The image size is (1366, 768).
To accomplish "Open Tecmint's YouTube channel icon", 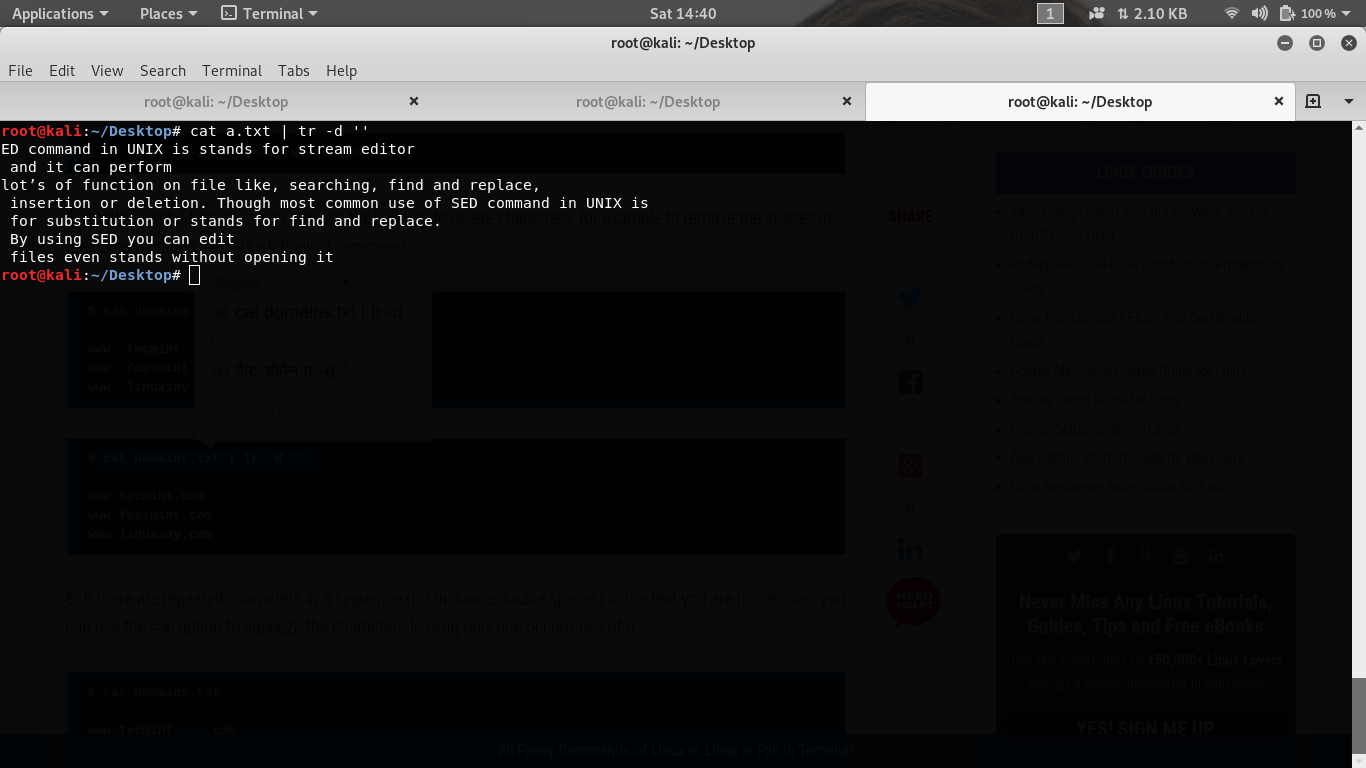I will (1180, 556).
